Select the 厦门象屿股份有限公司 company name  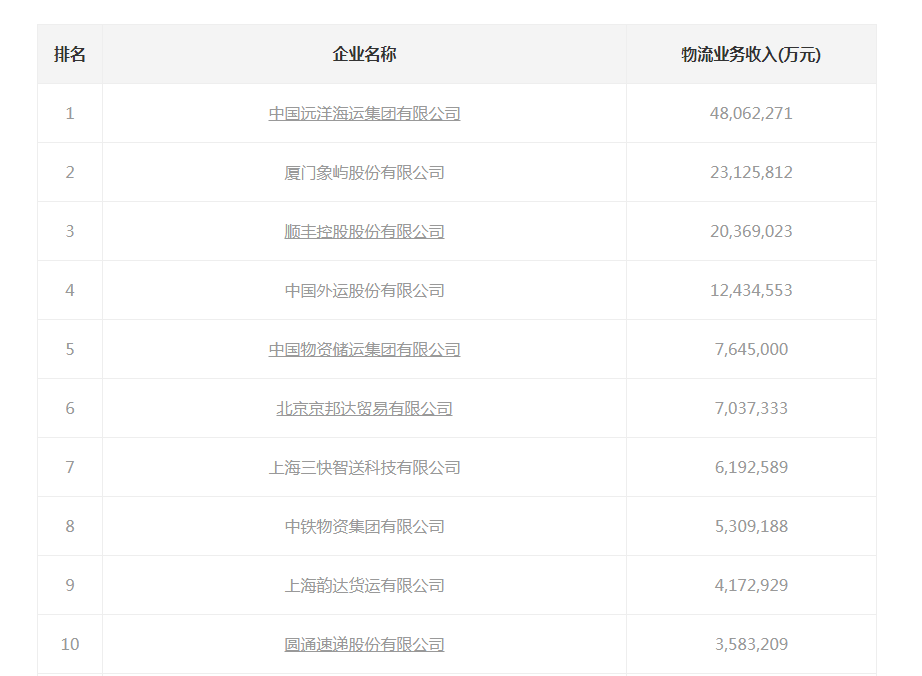(364, 173)
